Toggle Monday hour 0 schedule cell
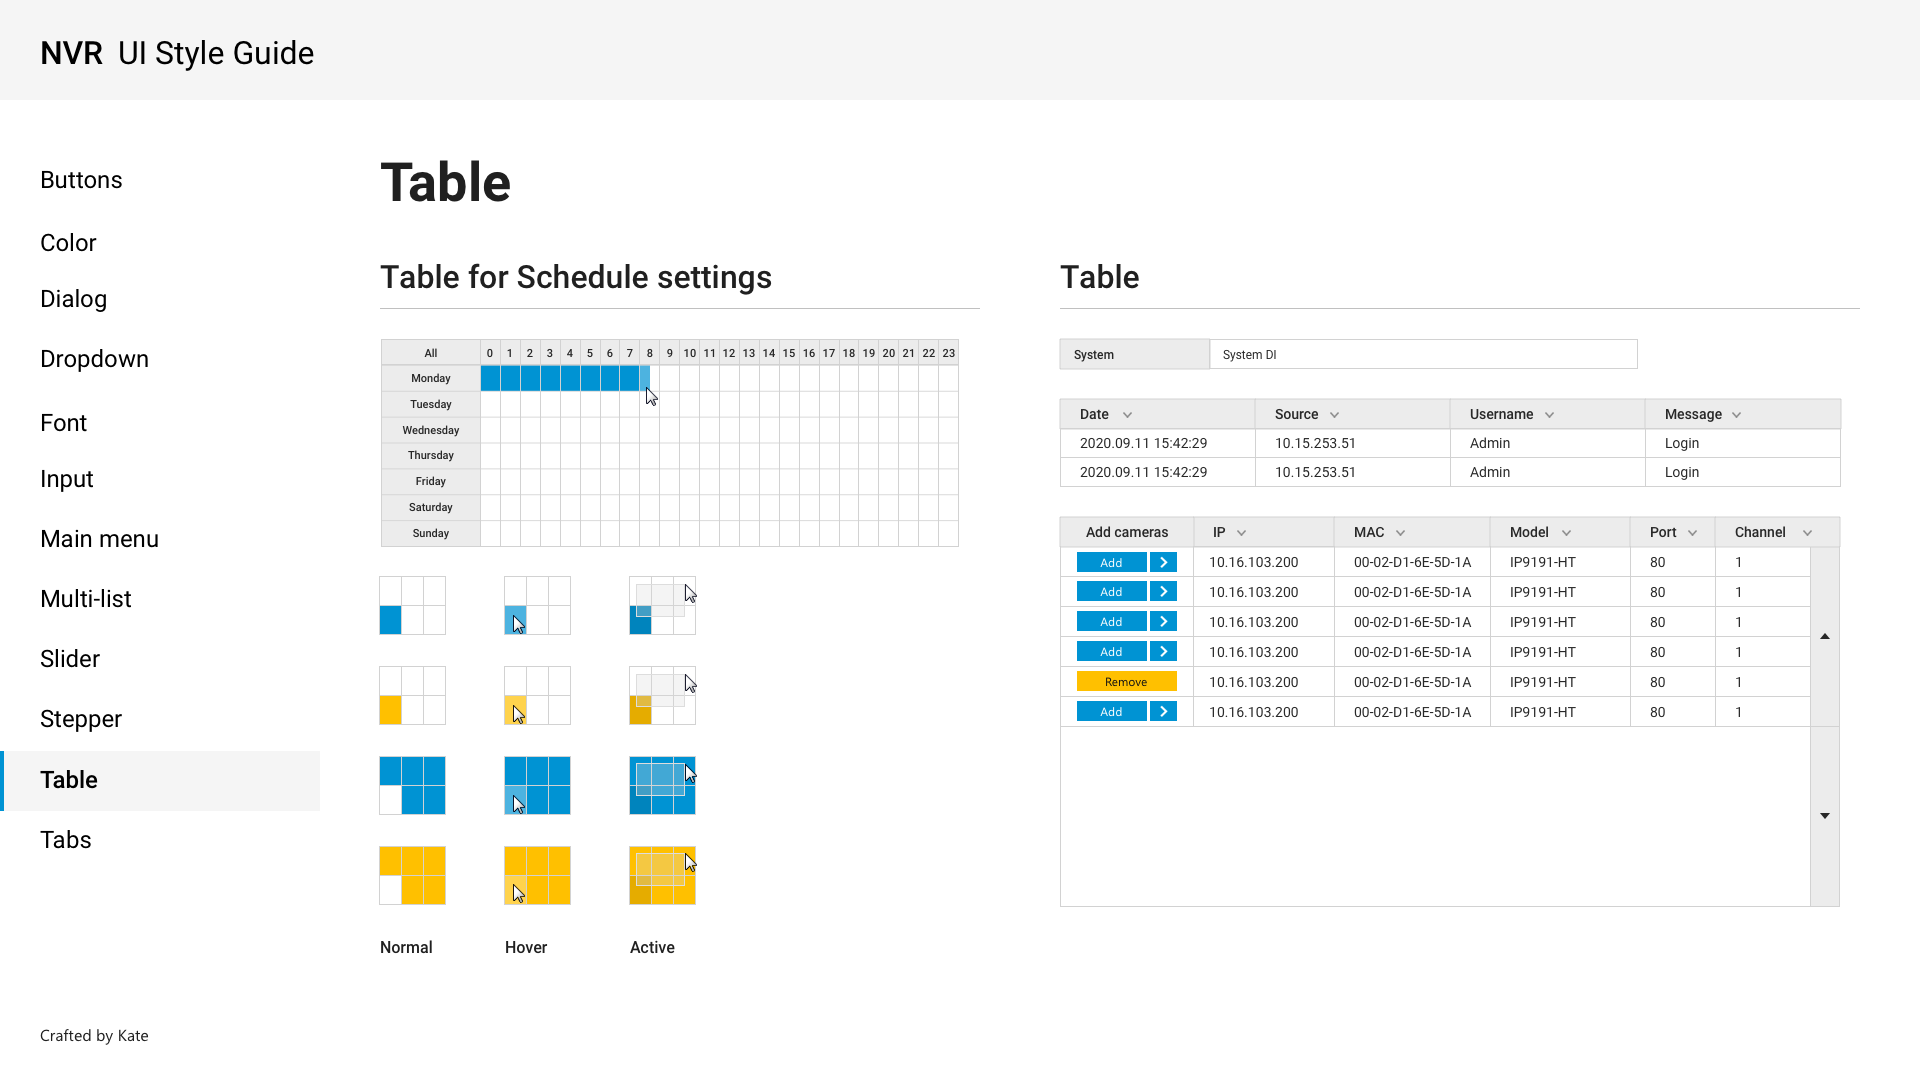Viewport: 1920px width, 1080px height. tap(490, 378)
